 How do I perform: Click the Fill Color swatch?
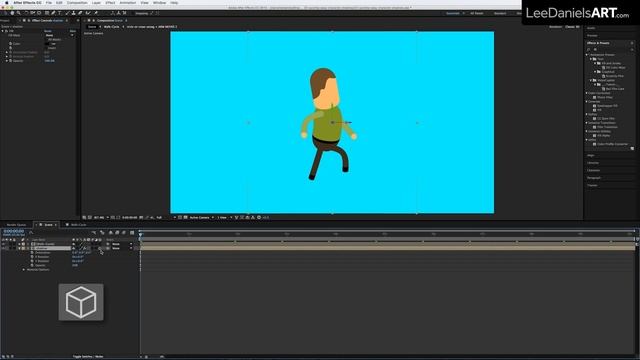point(46,43)
